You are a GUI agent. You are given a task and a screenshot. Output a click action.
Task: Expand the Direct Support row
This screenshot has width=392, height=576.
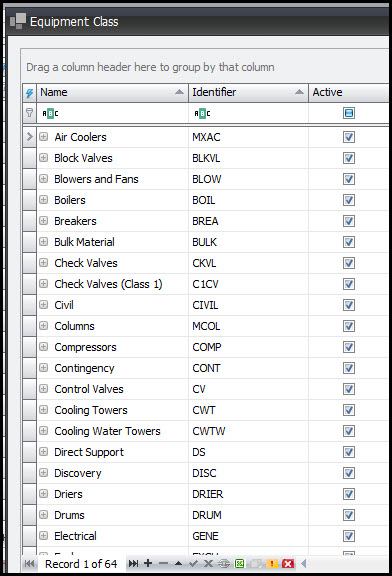tap(43, 451)
